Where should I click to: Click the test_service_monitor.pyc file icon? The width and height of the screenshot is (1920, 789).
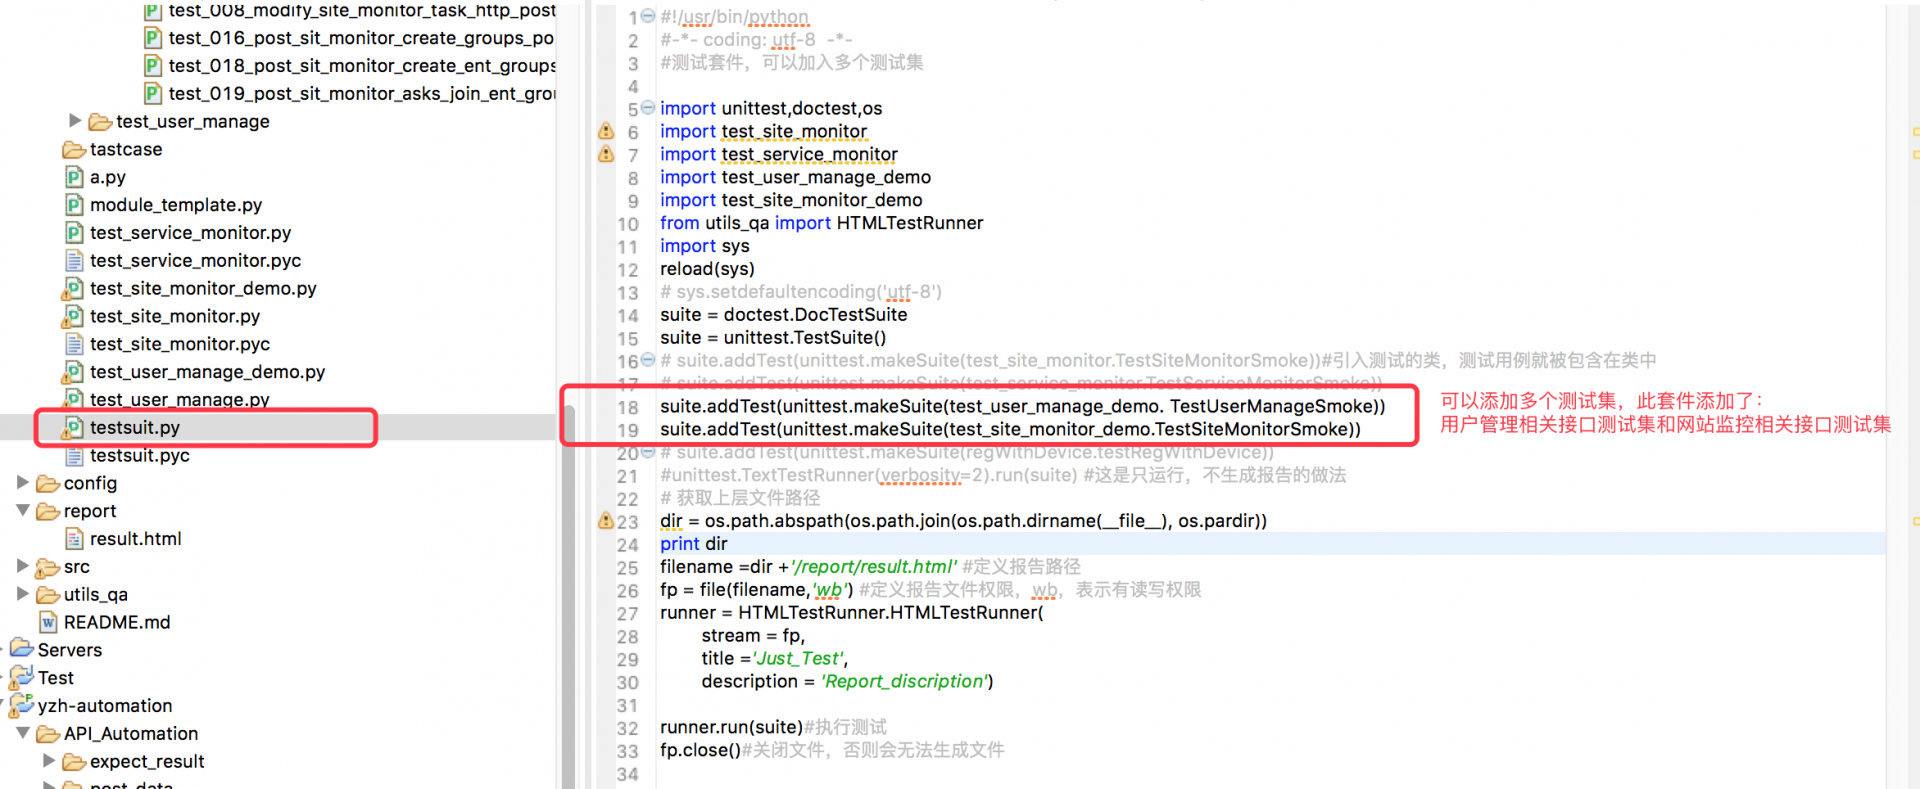coord(74,261)
